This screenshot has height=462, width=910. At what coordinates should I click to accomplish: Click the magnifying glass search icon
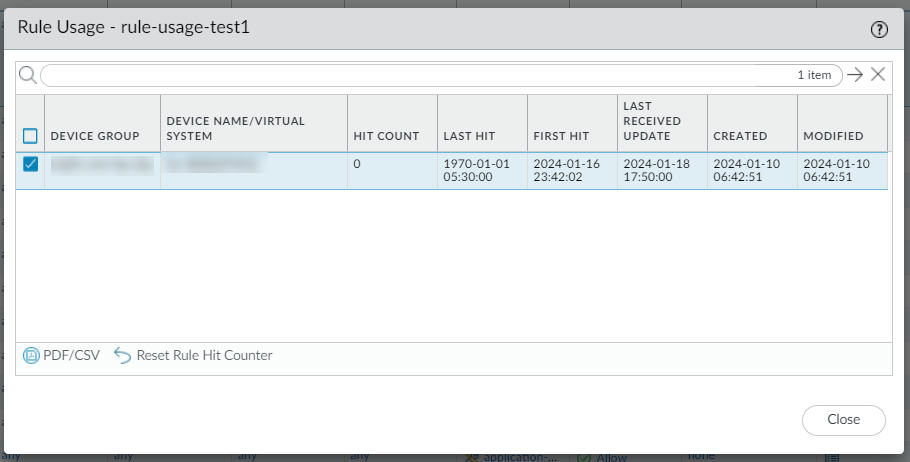(x=28, y=75)
